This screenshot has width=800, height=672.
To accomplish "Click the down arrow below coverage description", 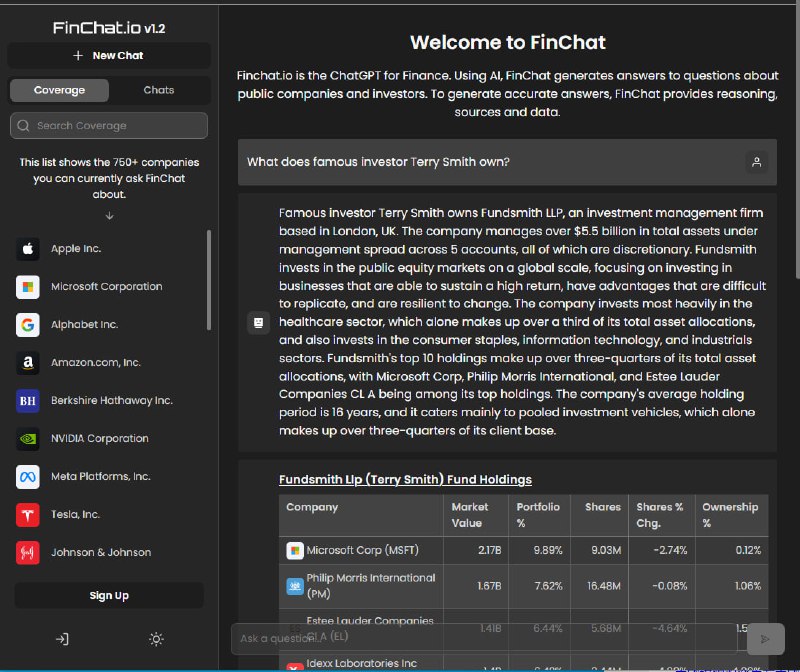I will [x=109, y=216].
